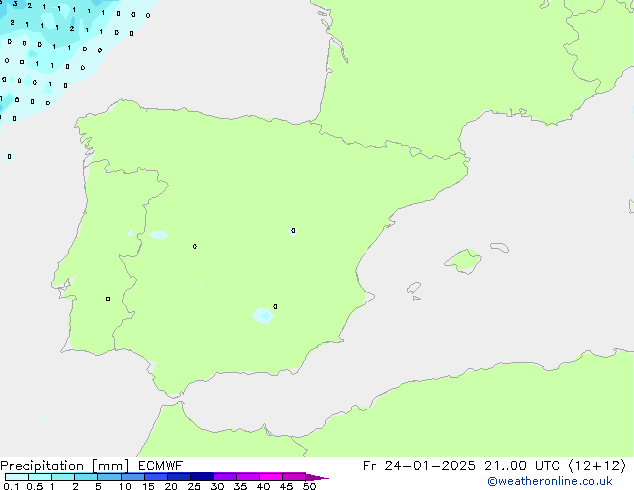Select the 20–25 mm legend swatch
The height and width of the screenshot is (490, 634).
coord(178,477)
